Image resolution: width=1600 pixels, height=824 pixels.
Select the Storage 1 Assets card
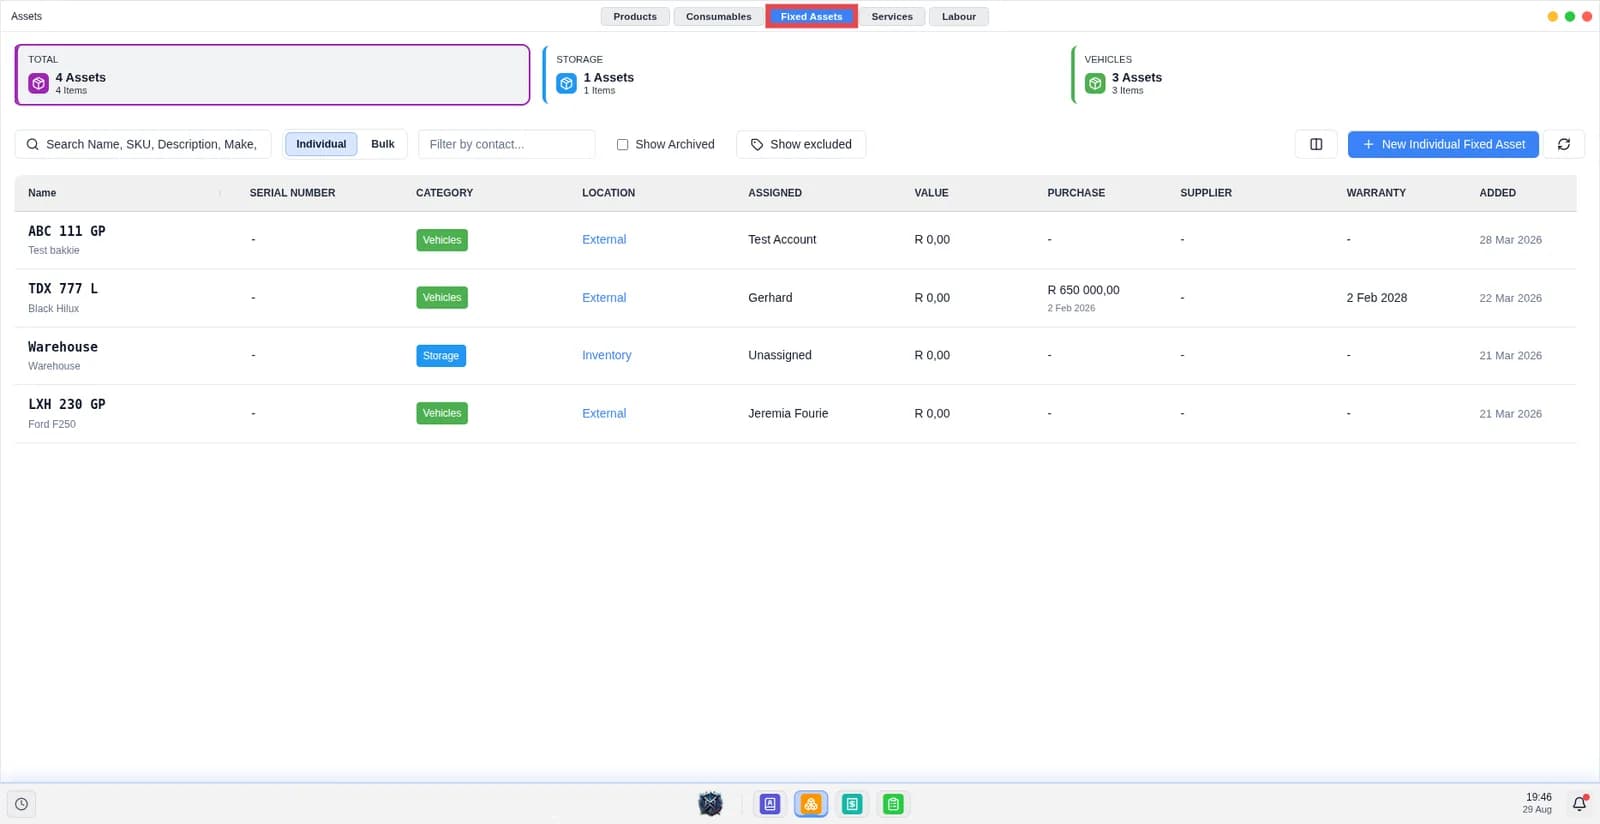point(800,74)
